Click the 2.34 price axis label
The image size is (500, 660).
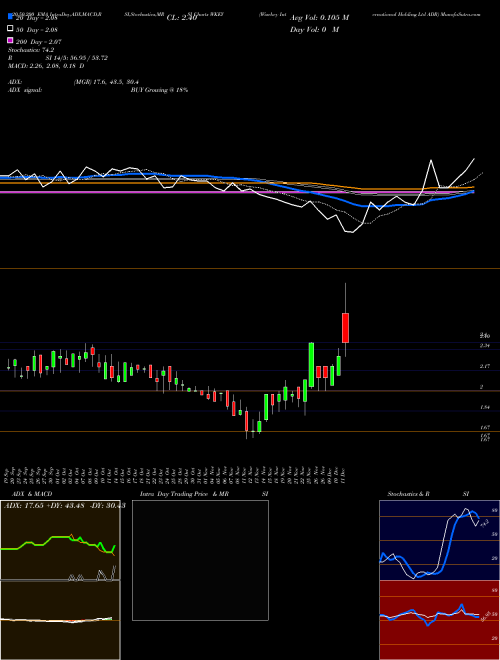[x=484, y=346]
